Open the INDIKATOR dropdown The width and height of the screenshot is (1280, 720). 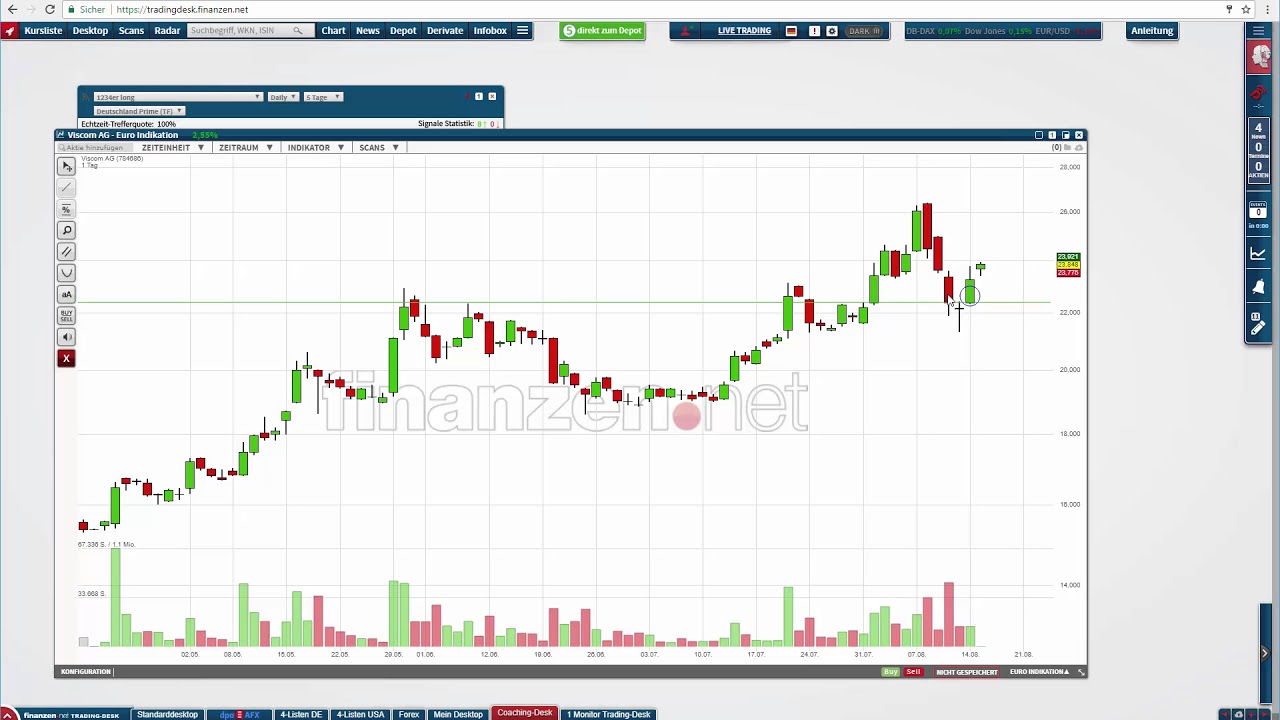316,148
